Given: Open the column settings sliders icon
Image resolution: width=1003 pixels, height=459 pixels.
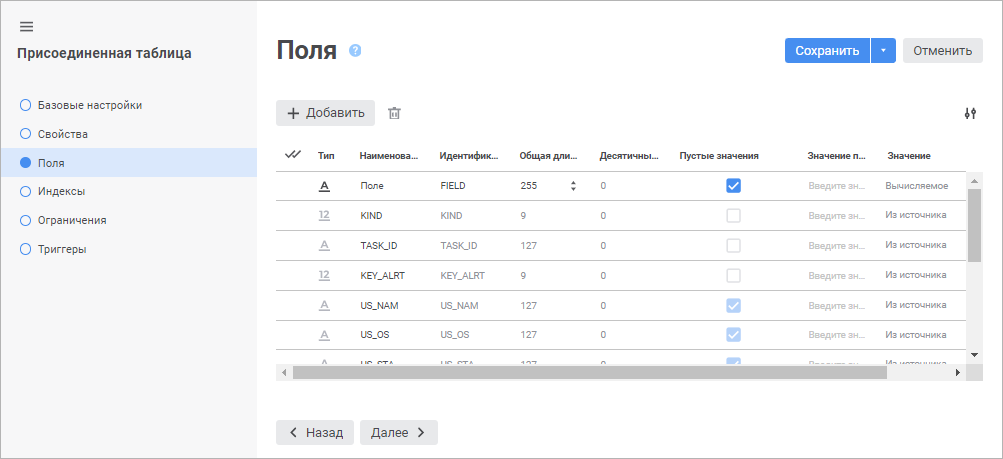Looking at the screenshot, I should pyautogui.click(x=969, y=113).
